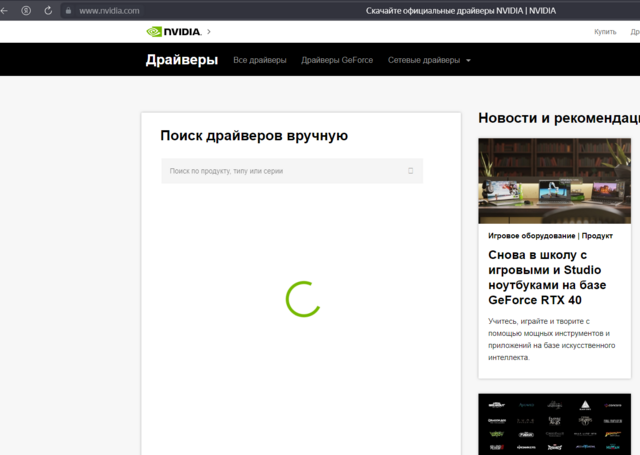The height and width of the screenshot is (455, 640).
Task: Click the Купить link in top bar
Action: [605, 32]
